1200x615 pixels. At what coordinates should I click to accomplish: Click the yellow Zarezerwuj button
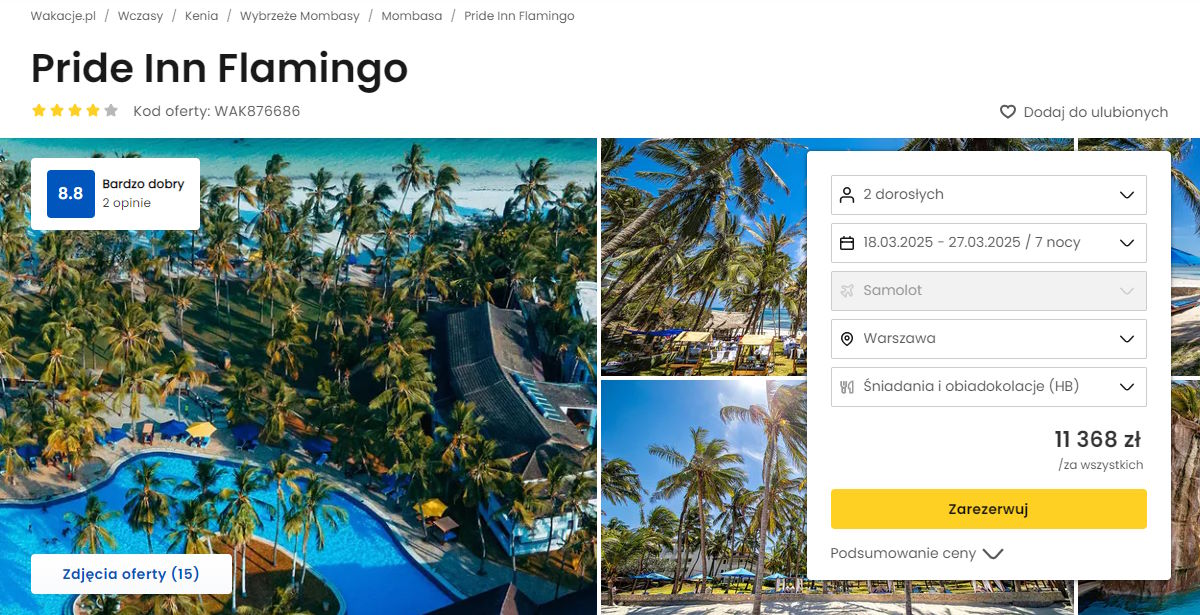pyautogui.click(x=988, y=509)
